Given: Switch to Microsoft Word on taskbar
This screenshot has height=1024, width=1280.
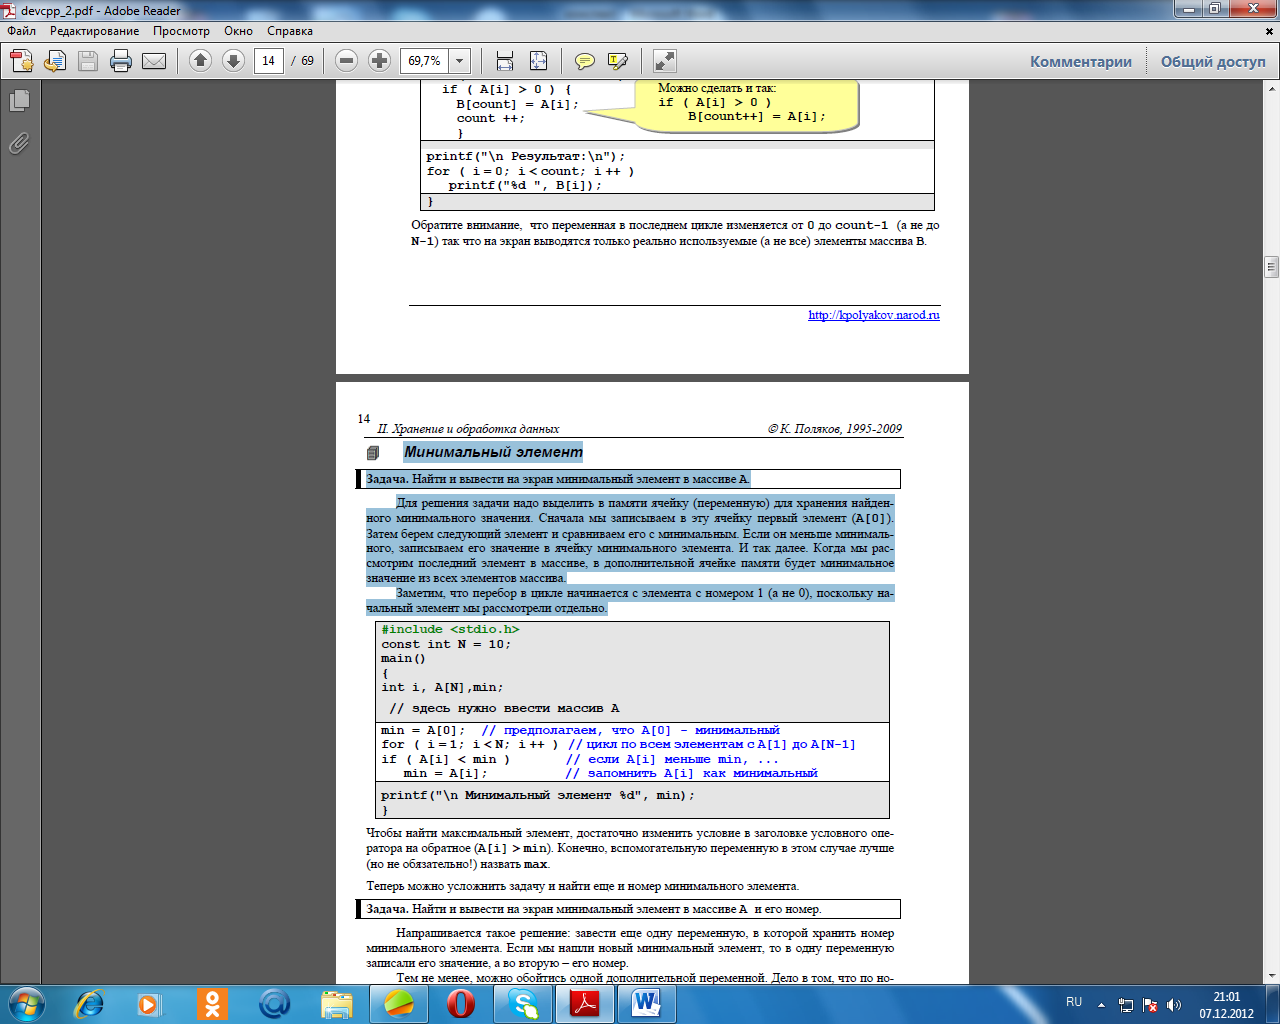Looking at the screenshot, I should click(x=647, y=1003).
